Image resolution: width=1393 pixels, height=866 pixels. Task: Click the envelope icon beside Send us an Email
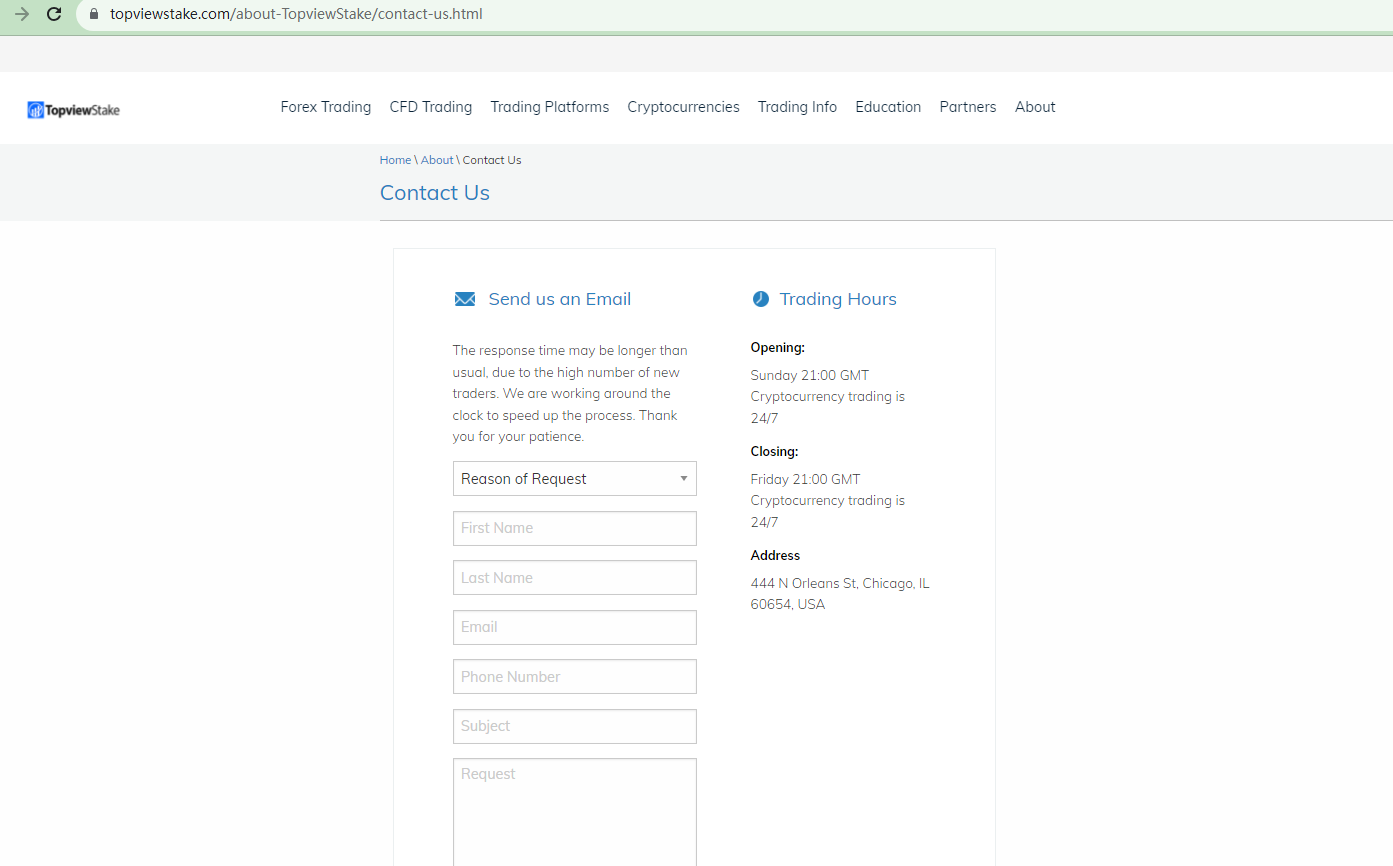point(465,299)
